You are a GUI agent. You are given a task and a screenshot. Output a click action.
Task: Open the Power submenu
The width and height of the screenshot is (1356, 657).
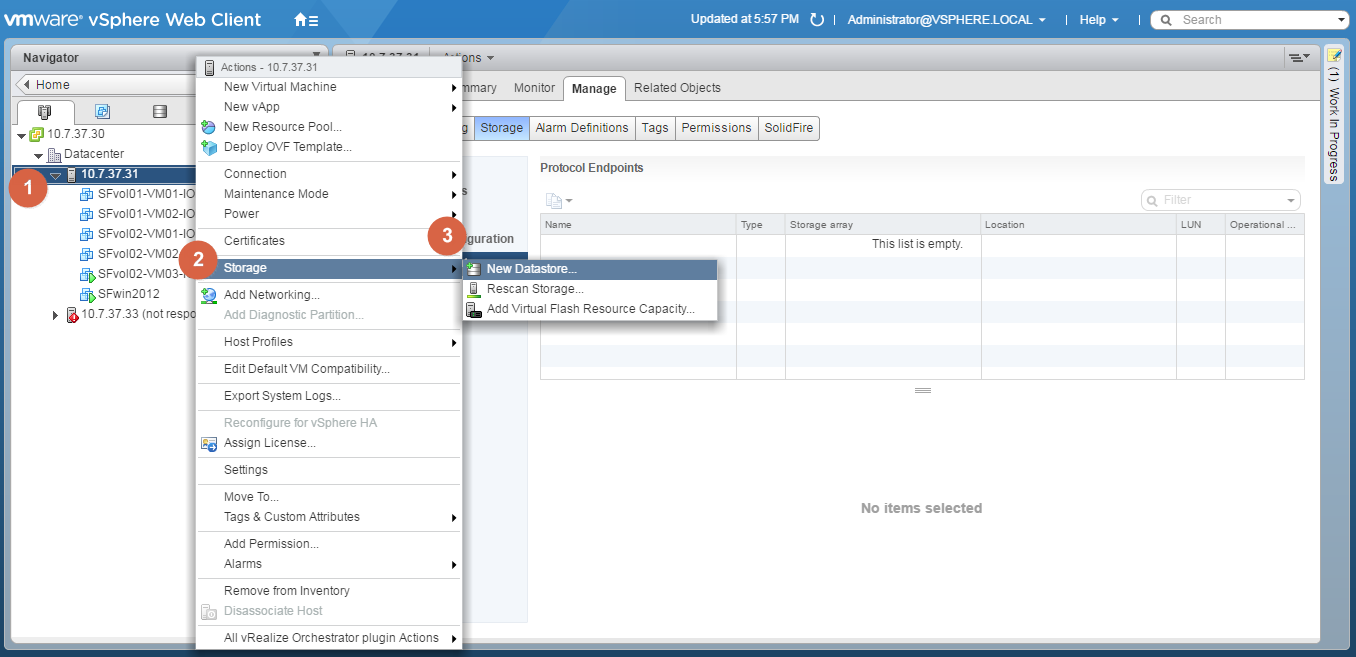pos(329,214)
